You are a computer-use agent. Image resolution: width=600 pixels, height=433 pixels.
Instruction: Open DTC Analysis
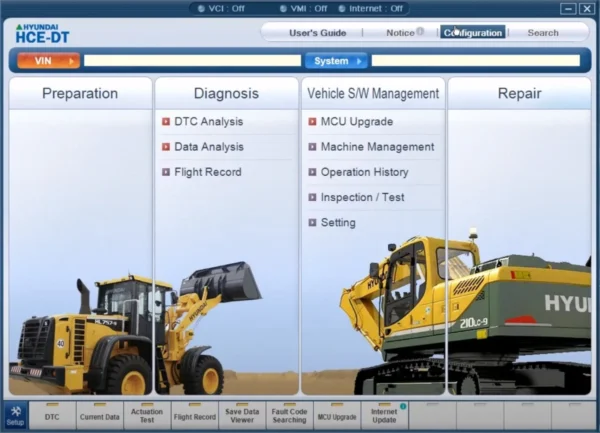(209, 122)
